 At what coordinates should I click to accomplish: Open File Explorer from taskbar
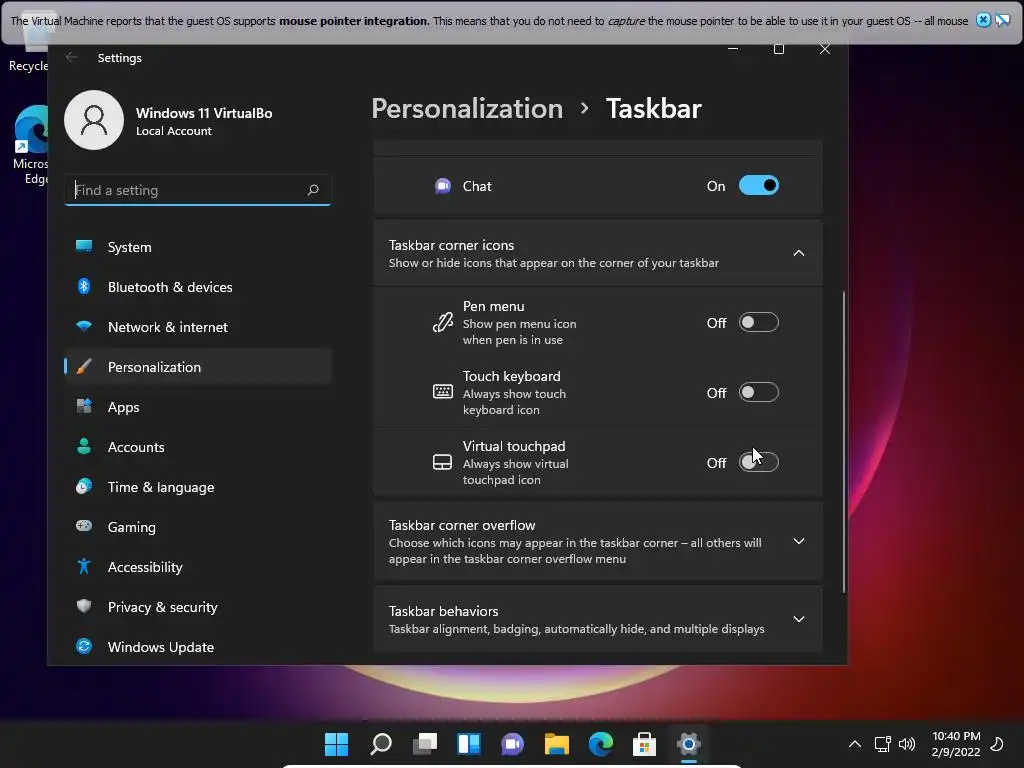(556, 744)
